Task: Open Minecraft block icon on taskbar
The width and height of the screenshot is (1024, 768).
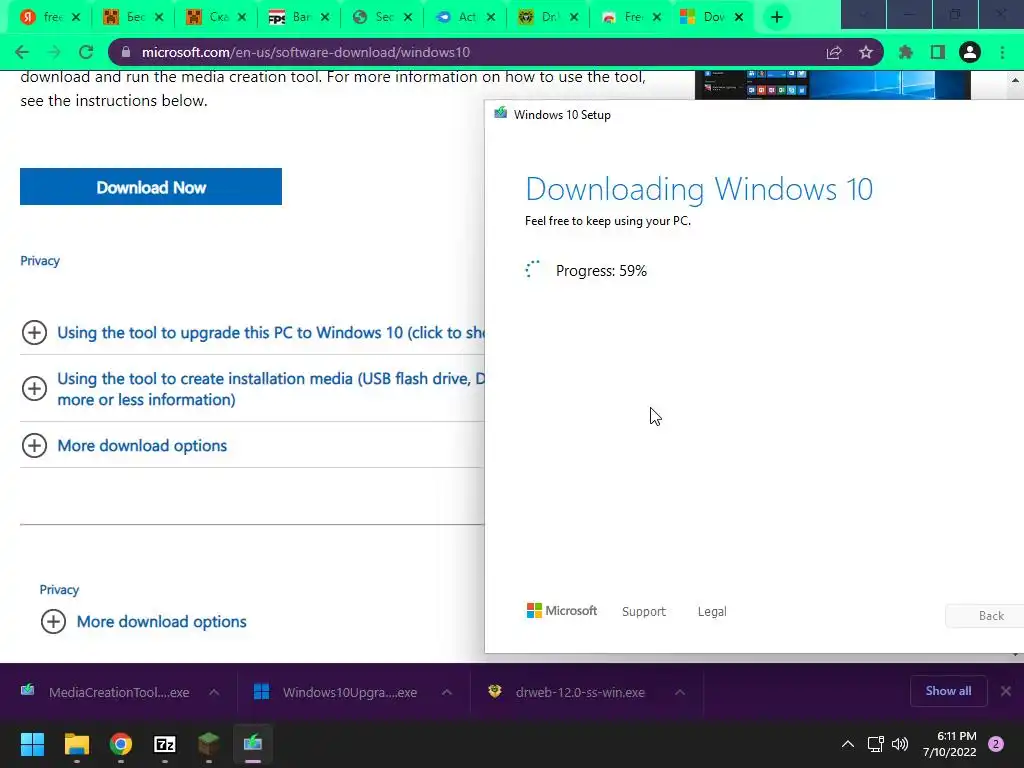Action: click(x=209, y=744)
